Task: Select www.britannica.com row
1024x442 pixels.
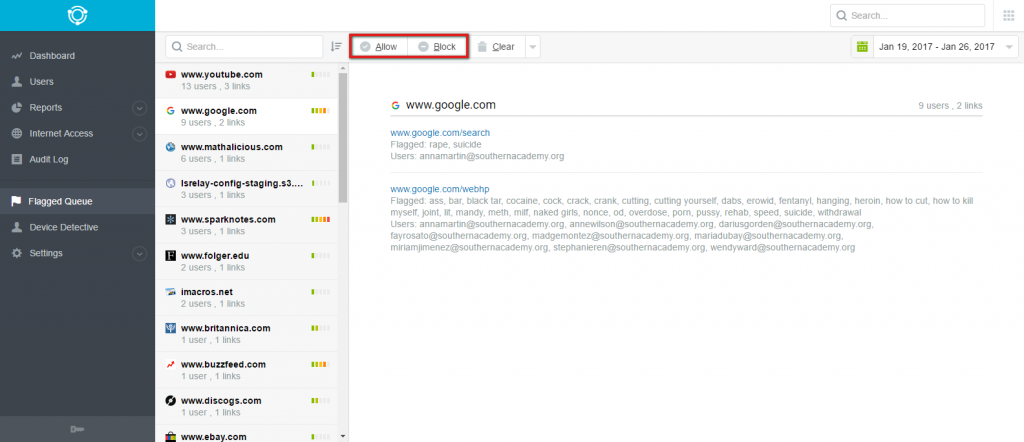Action: click(246, 334)
